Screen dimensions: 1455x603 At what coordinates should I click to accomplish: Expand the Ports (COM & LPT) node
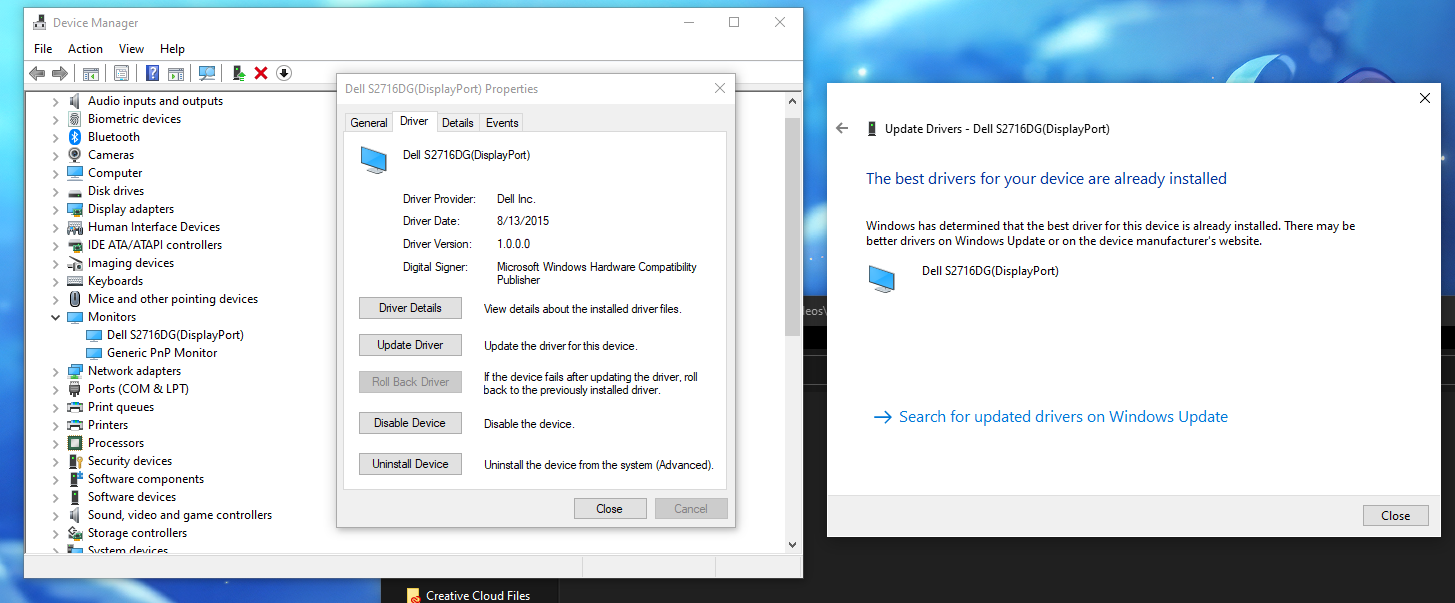56,389
